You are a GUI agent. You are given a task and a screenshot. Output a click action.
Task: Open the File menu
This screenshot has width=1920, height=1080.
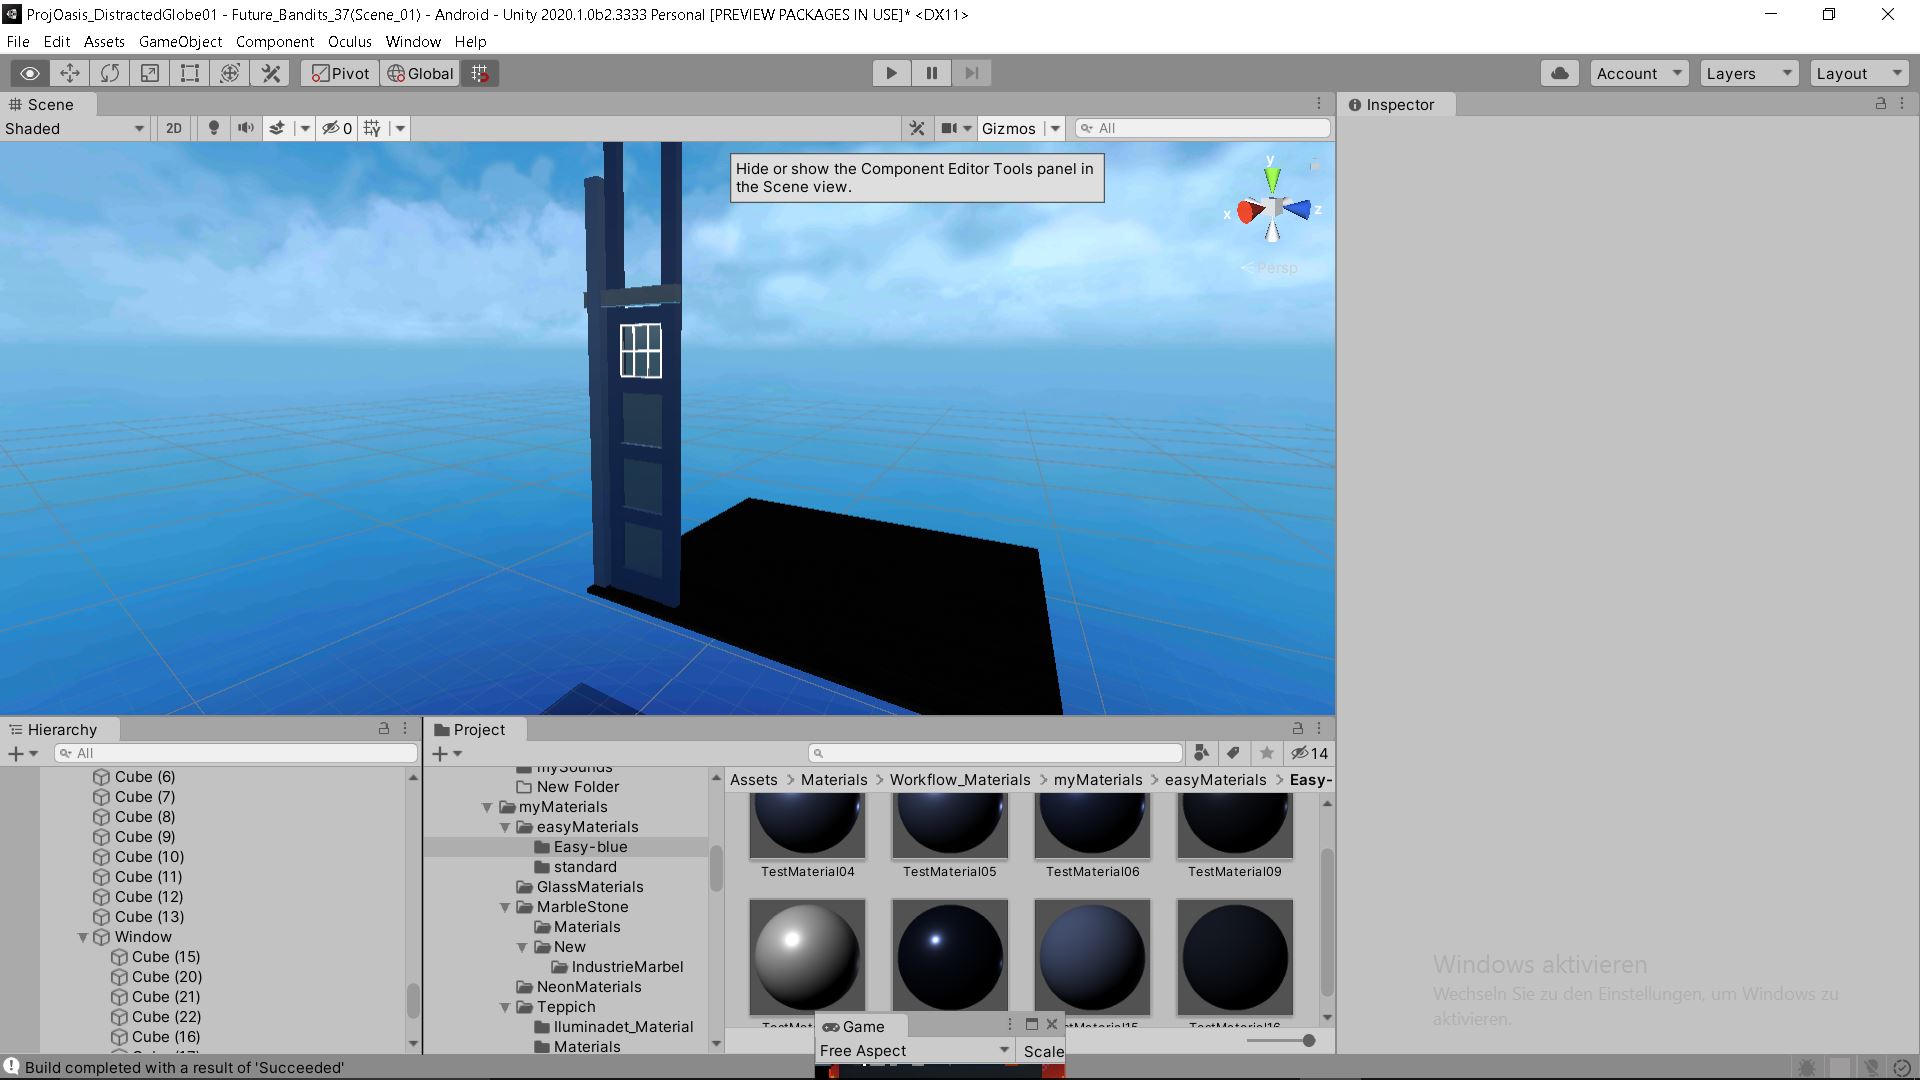pyautogui.click(x=18, y=42)
